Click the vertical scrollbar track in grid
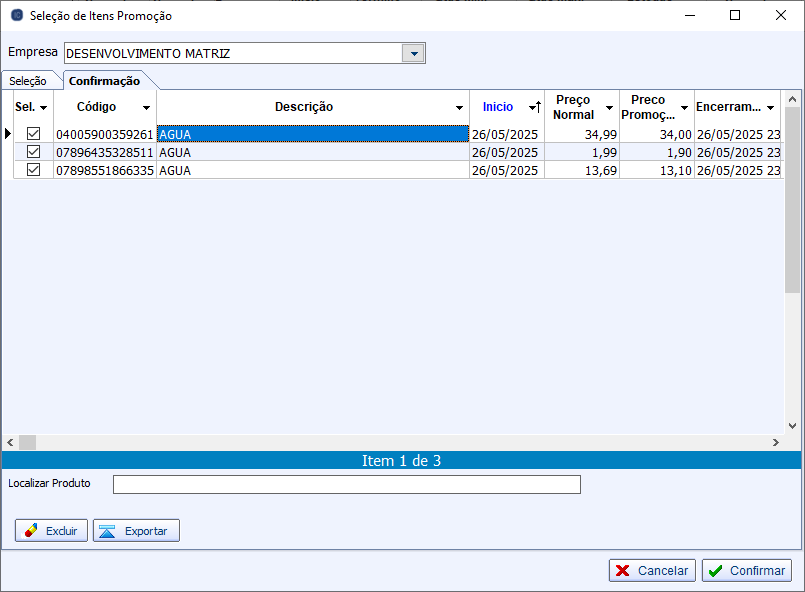This screenshot has height=592, width=805. click(x=792, y=300)
